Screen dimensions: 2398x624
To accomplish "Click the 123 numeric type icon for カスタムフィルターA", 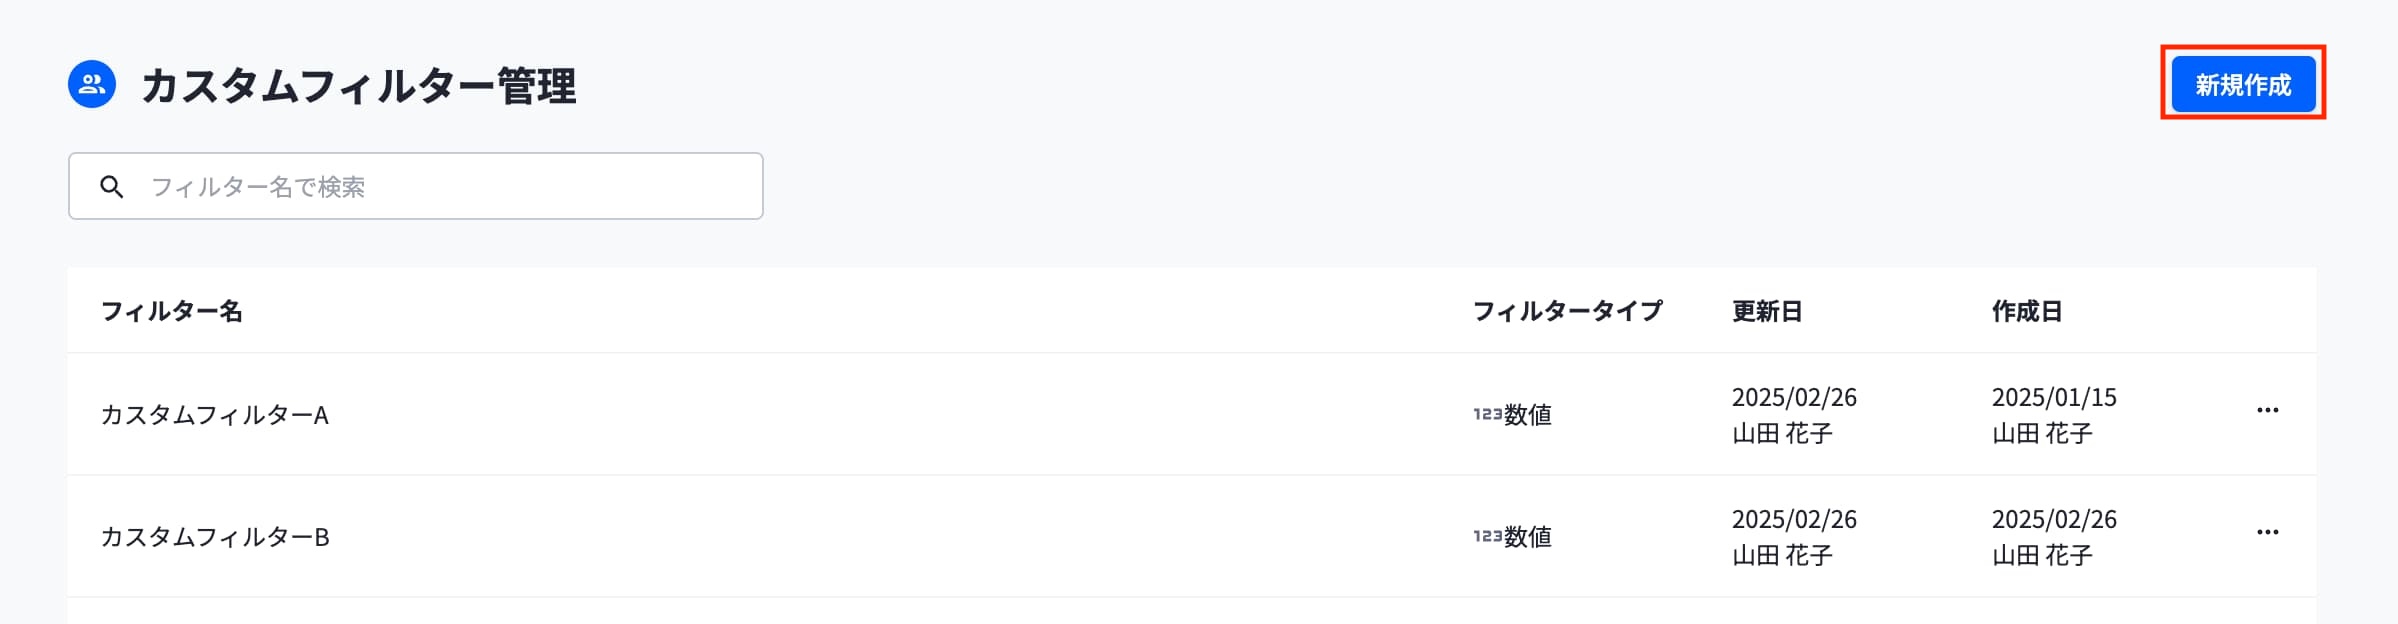I will click(x=1487, y=414).
